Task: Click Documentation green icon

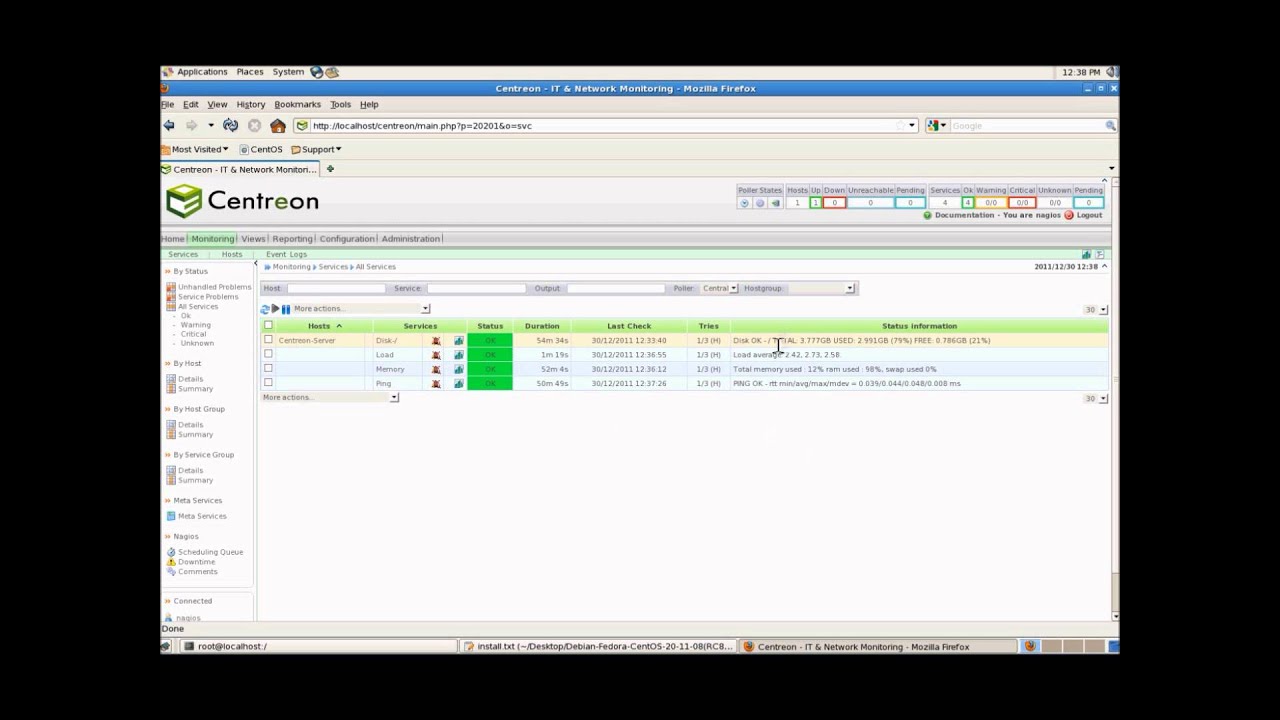Action: point(927,215)
